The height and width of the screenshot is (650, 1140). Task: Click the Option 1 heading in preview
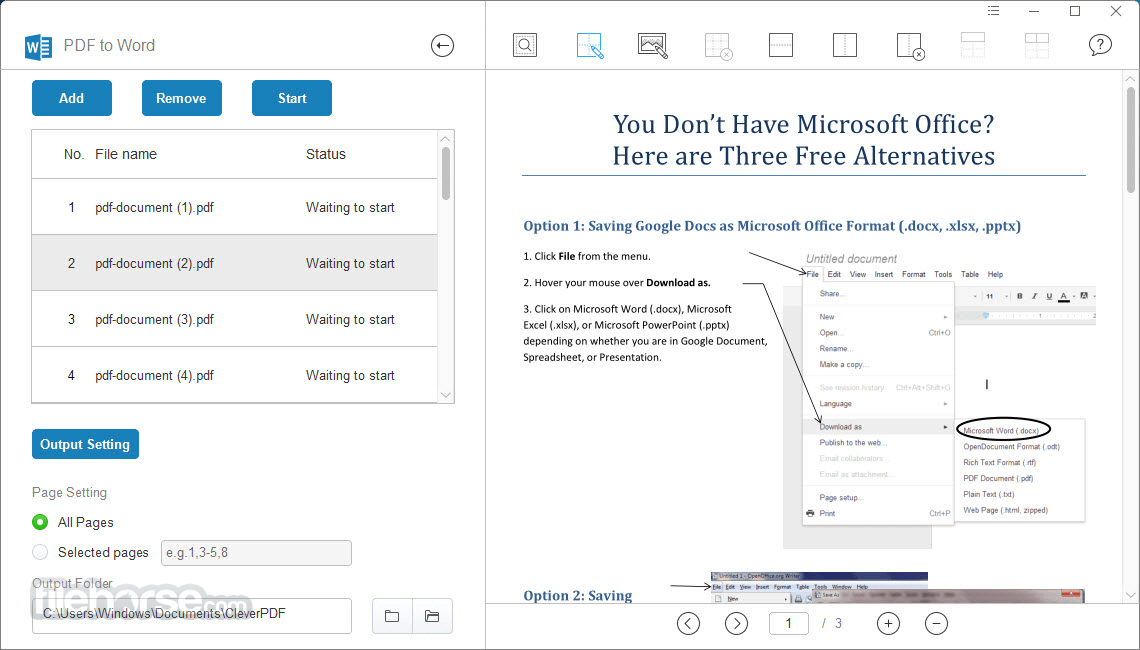pos(772,226)
